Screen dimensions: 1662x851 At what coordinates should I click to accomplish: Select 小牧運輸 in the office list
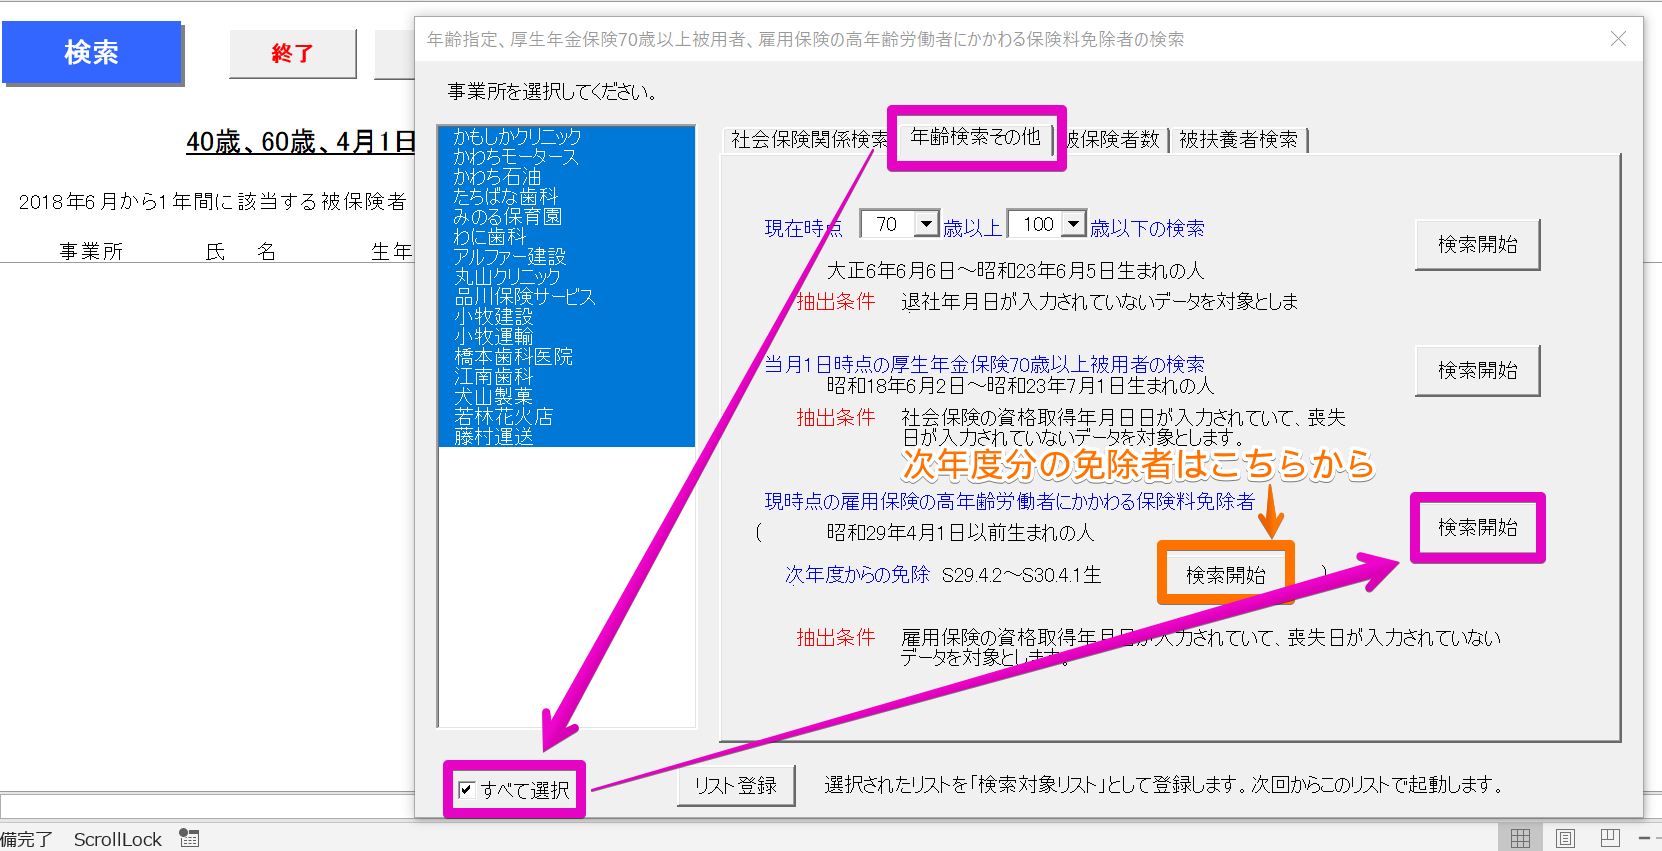pyautogui.click(x=566, y=337)
